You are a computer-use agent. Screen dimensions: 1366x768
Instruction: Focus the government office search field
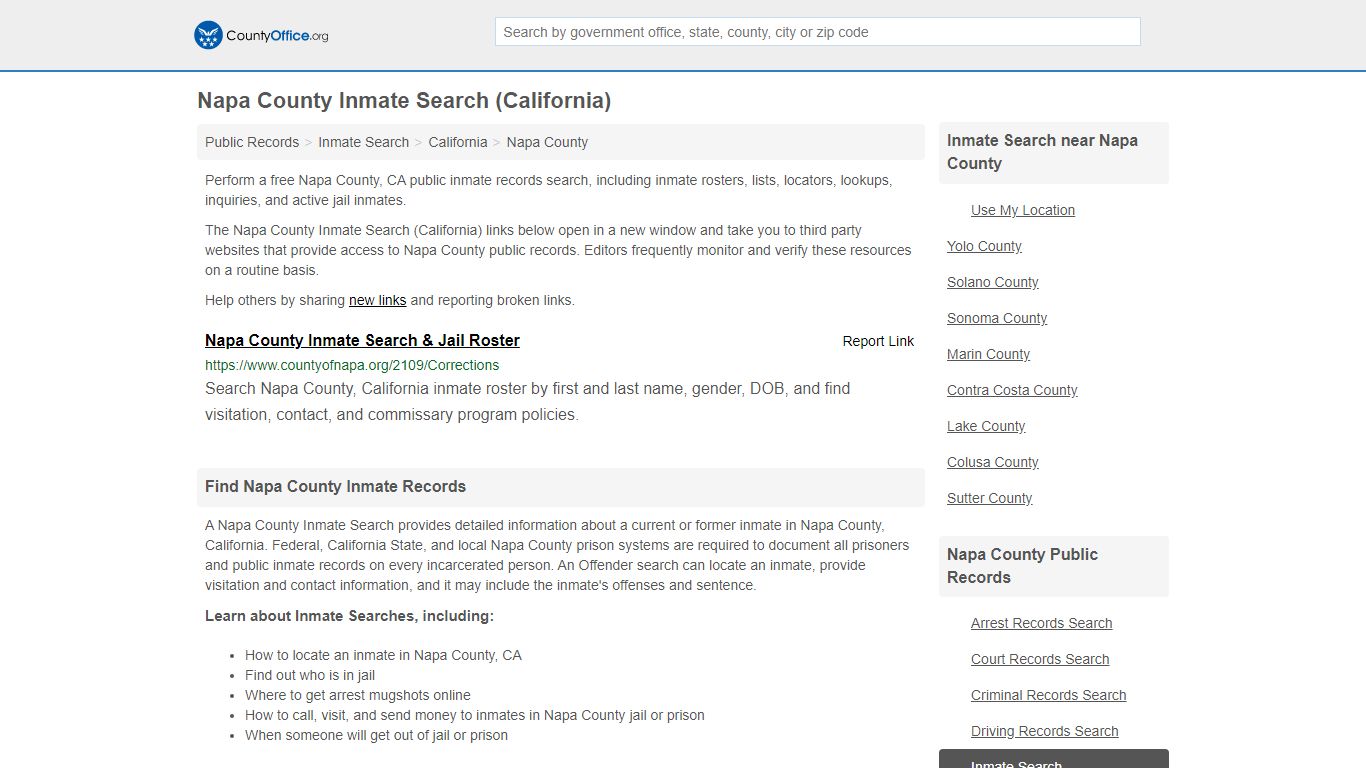click(817, 32)
